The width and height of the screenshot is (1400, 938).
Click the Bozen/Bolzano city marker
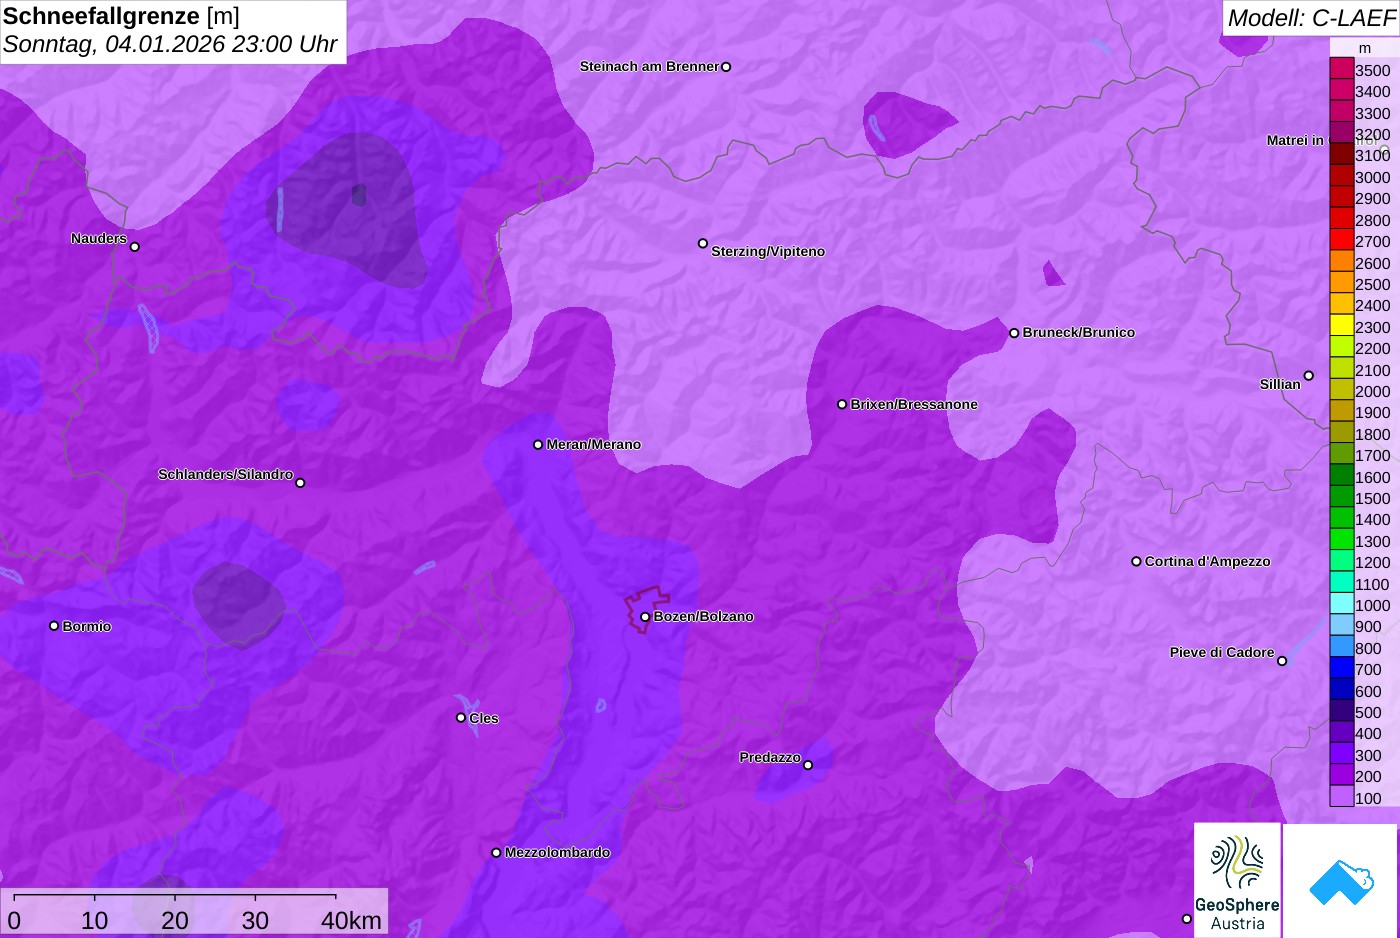coord(645,617)
